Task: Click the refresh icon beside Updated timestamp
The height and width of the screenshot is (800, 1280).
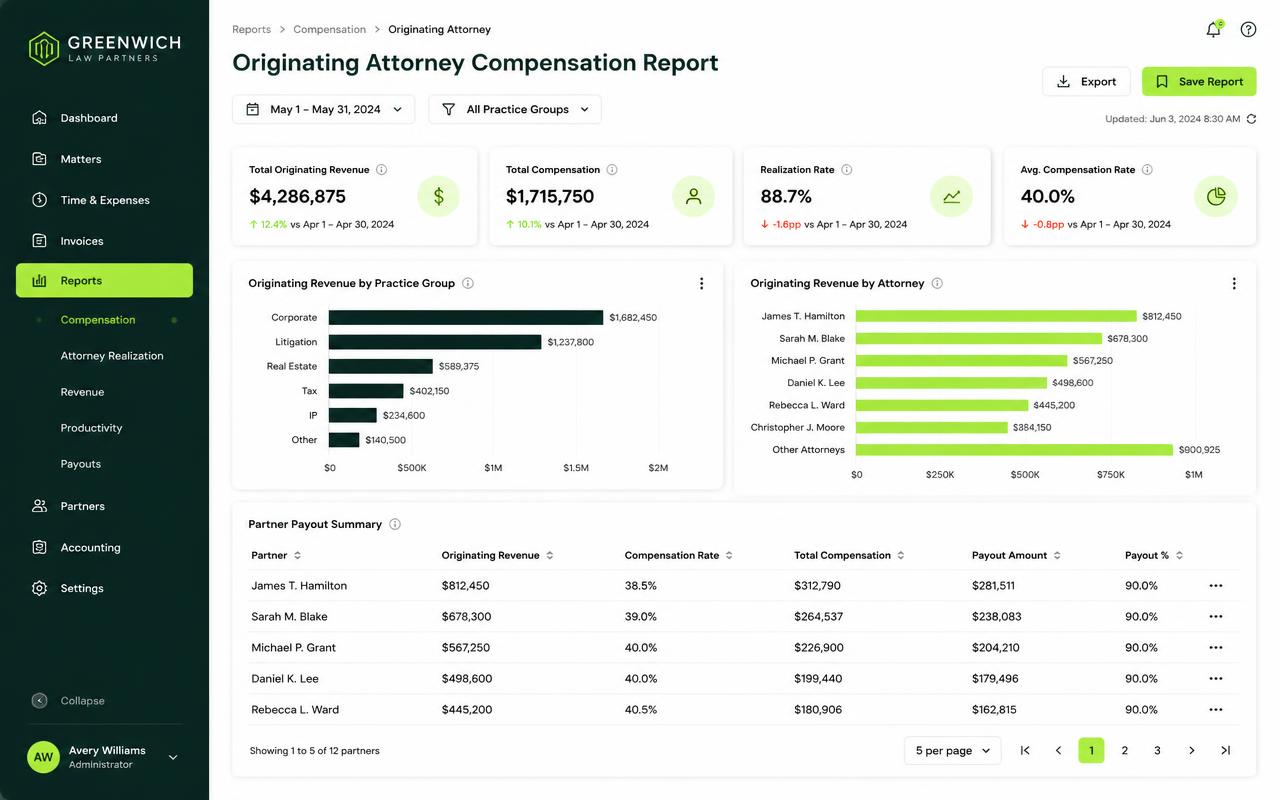Action: 1251,119
